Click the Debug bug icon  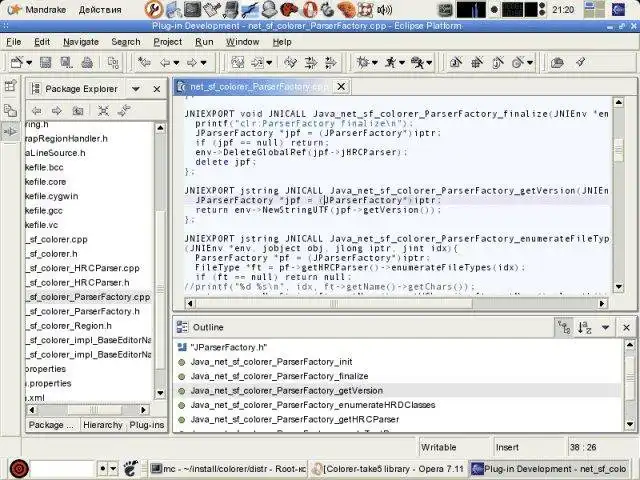362,62
